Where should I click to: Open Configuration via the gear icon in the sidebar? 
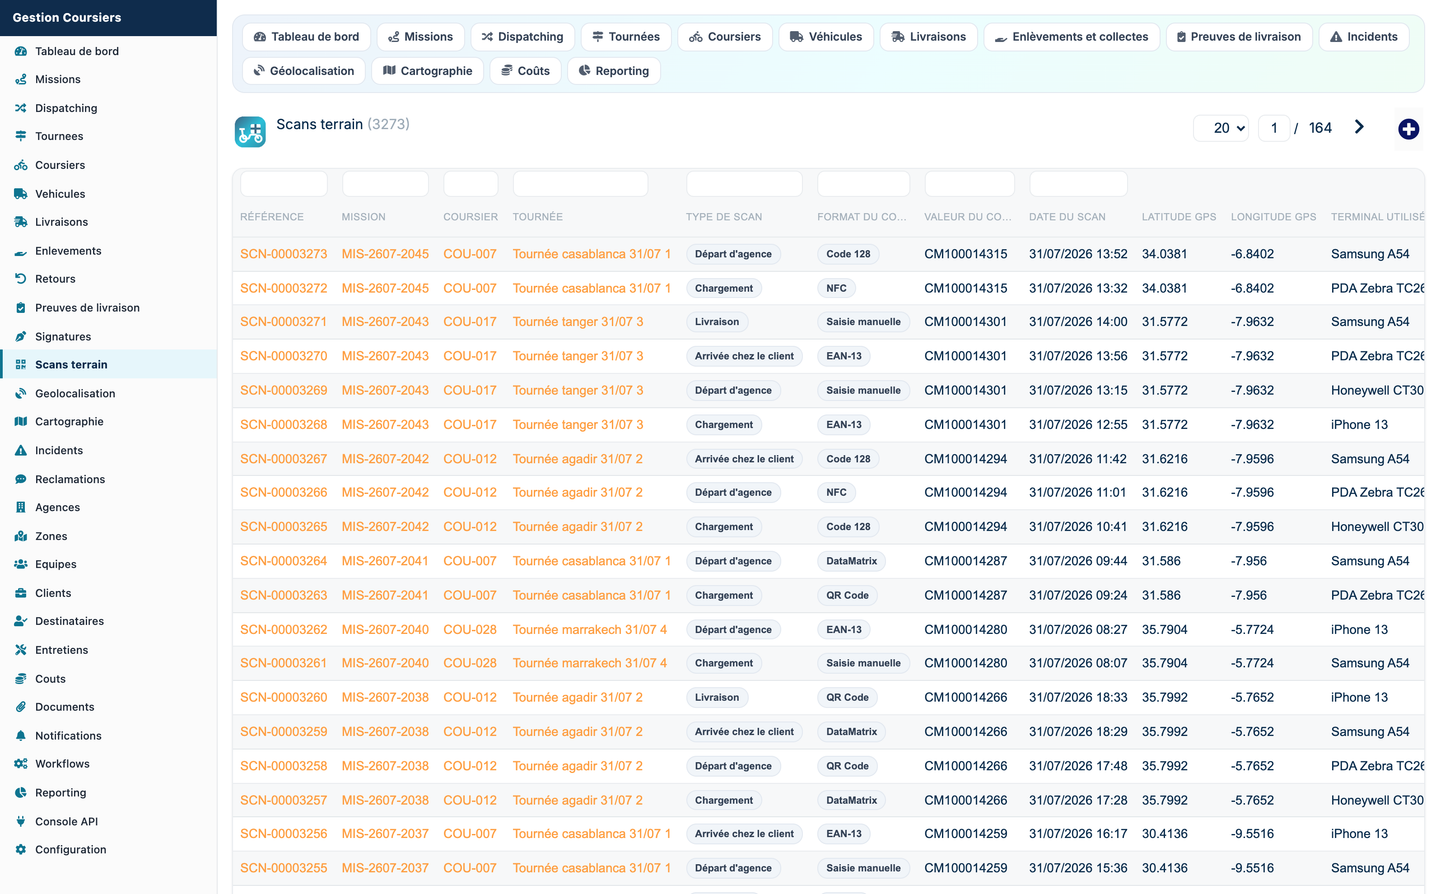click(x=20, y=850)
